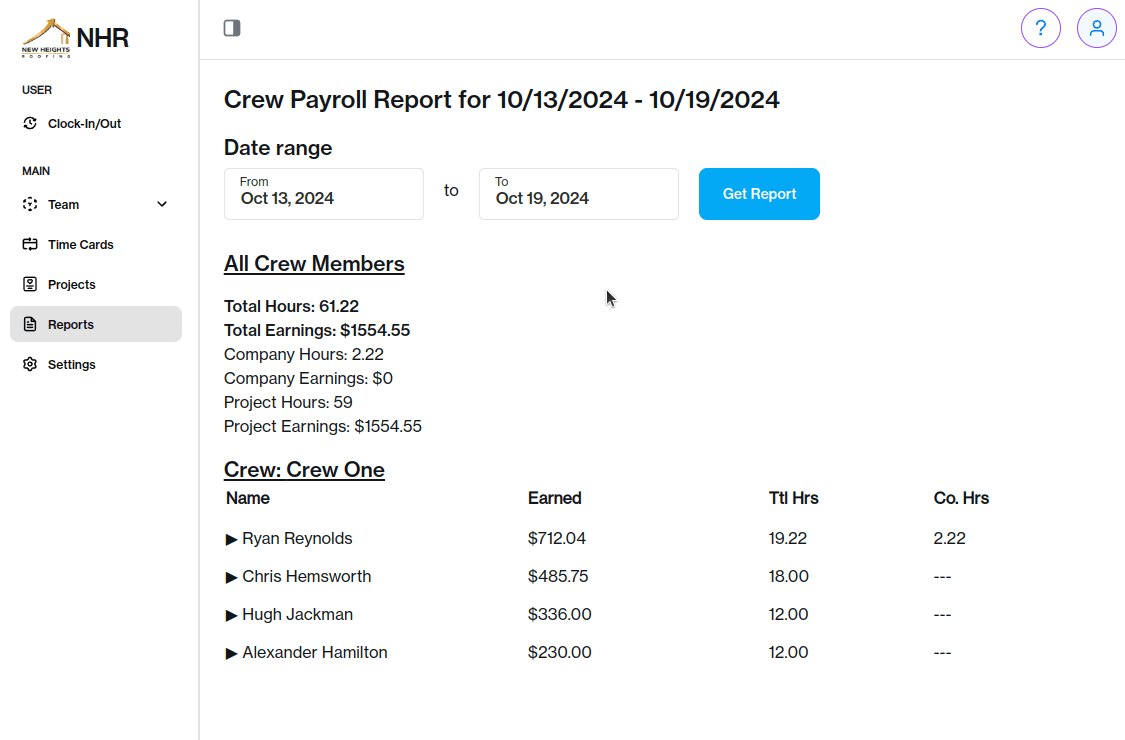Image resolution: width=1125 pixels, height=740 pixels.
Task: Open Time Cards via its calendar icon
Action: [29, 244]
